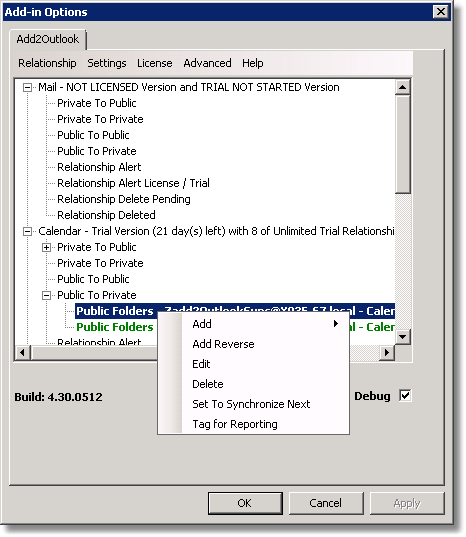The width and height of the screenshot is (466, 537).
Task: Select Relationship Deleted item
Action: (x=106, y=215)
